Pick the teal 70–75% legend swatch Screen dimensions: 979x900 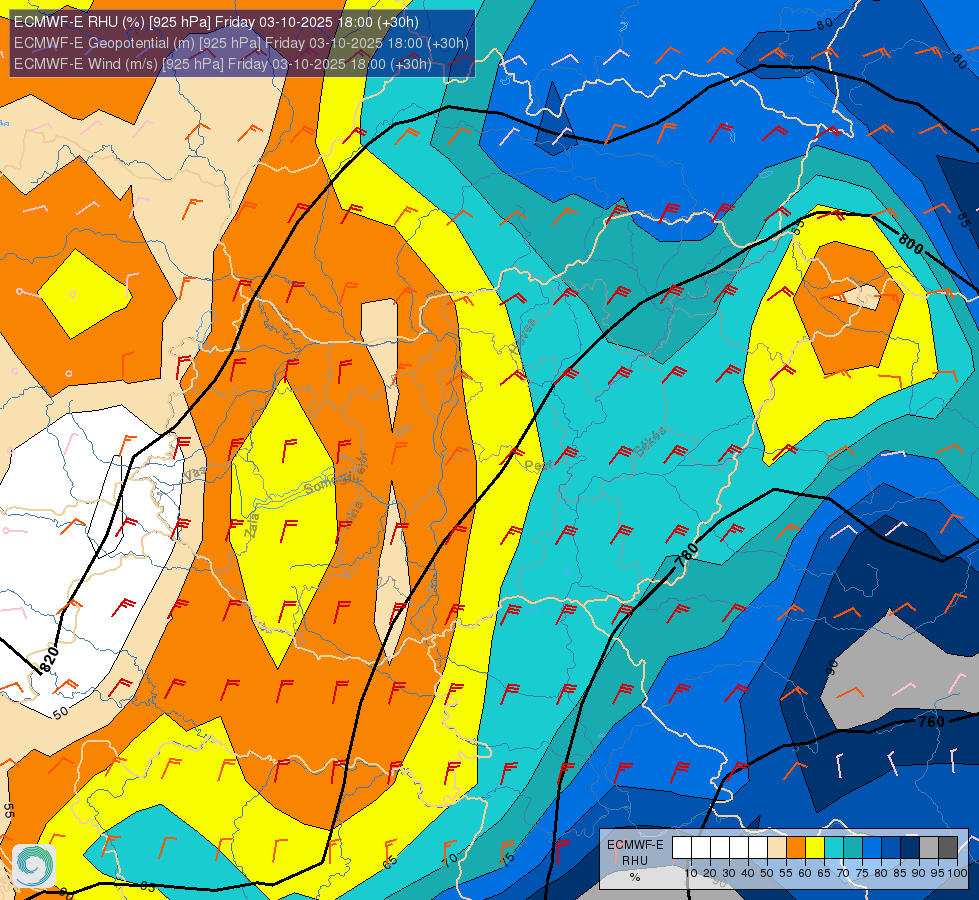click(853, 848)
